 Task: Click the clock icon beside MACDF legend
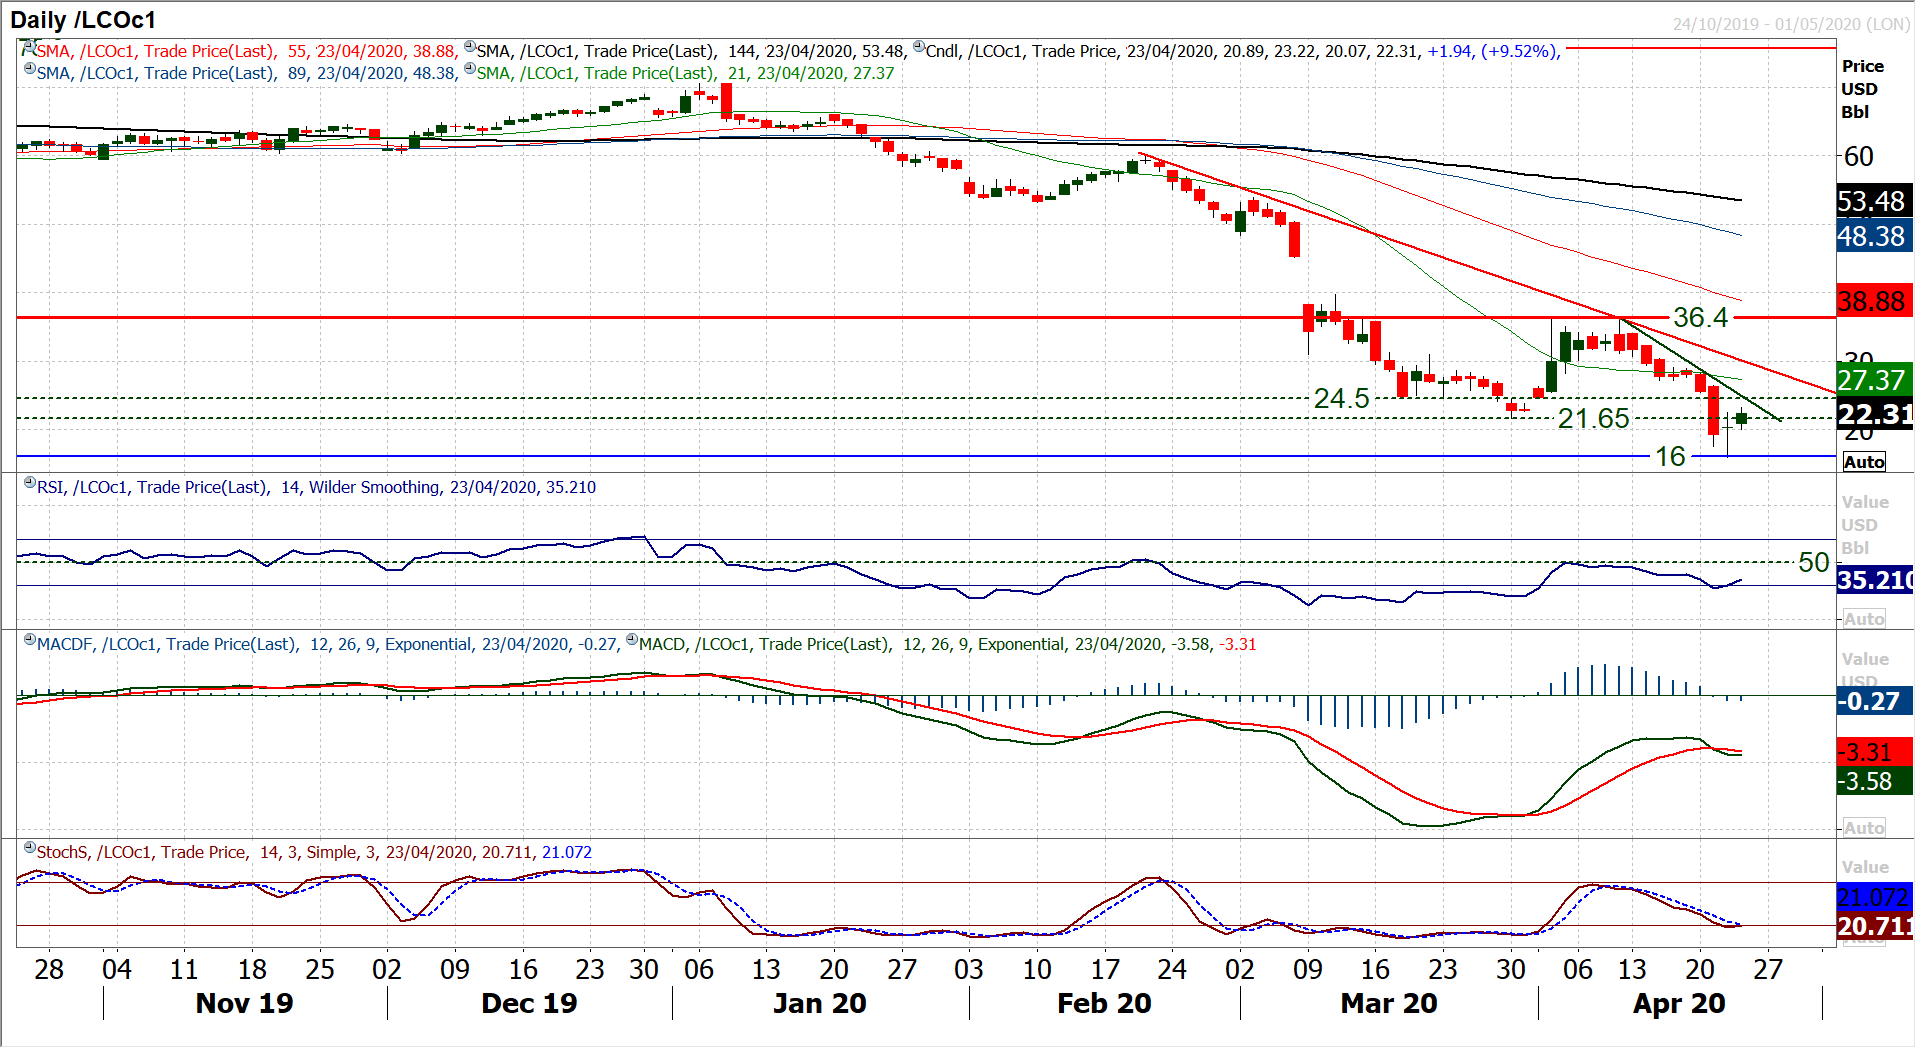30,640
